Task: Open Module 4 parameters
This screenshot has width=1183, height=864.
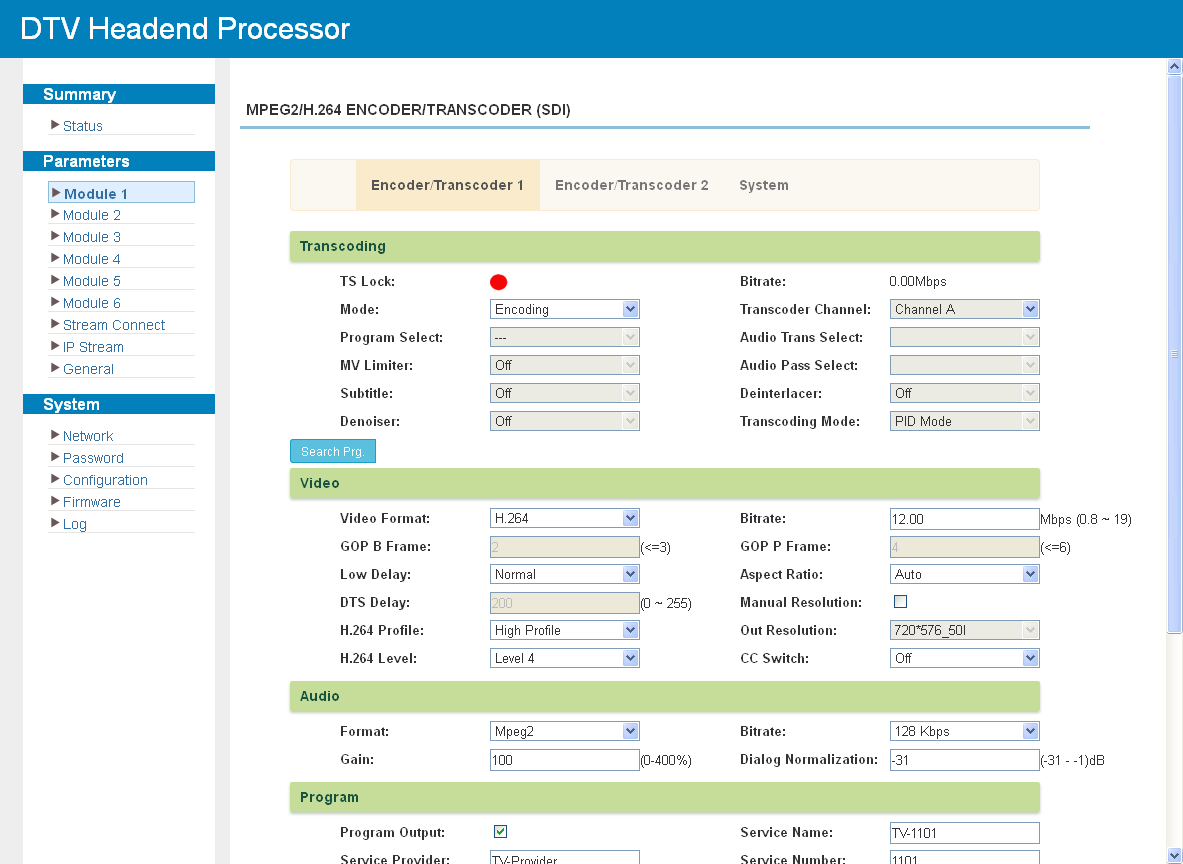Action: [91, 259]
